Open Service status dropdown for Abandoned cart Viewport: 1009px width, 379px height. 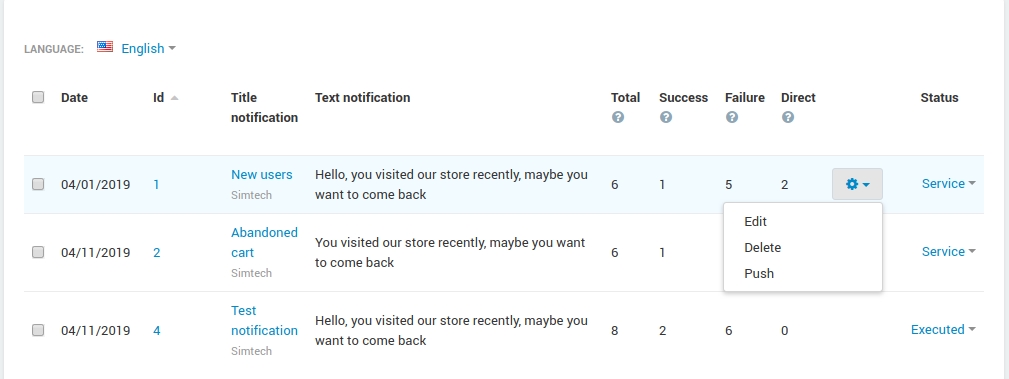click(949, 252)
